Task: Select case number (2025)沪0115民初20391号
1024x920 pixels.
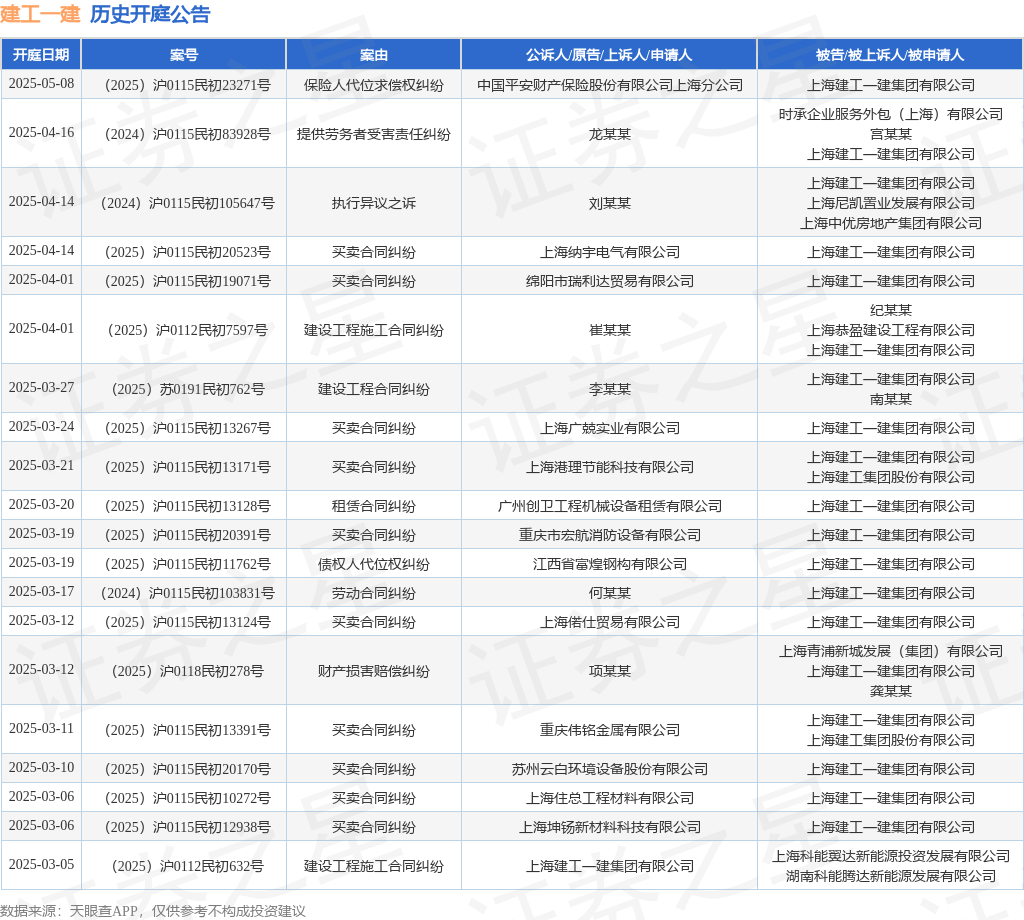Action: [187, 535]
